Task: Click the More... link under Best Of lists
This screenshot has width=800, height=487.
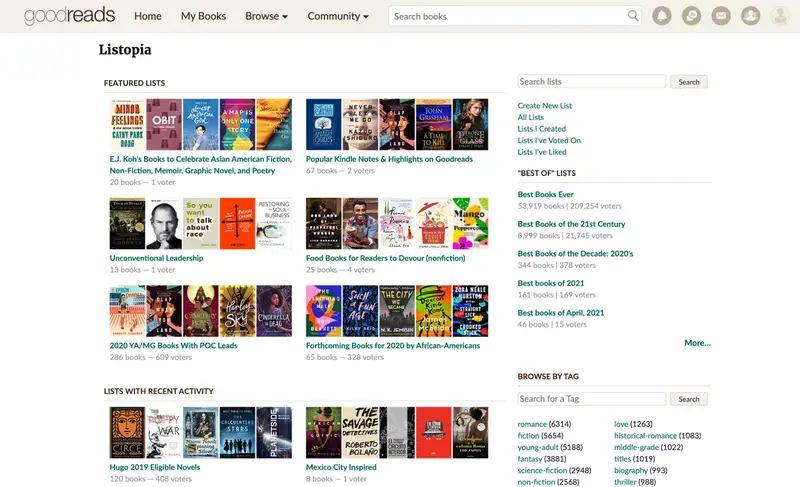Action: tap(697, 343)
